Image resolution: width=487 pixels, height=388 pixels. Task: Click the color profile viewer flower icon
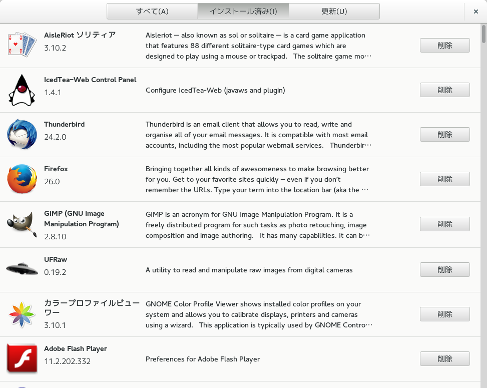click(x=22, y=314)
